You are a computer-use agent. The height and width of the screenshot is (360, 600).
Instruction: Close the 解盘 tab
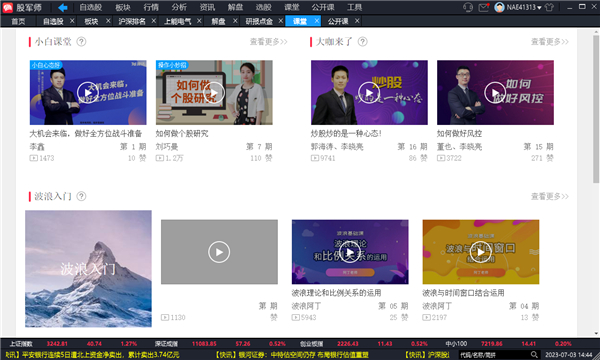pyautogui.click(x=235, y=21)
